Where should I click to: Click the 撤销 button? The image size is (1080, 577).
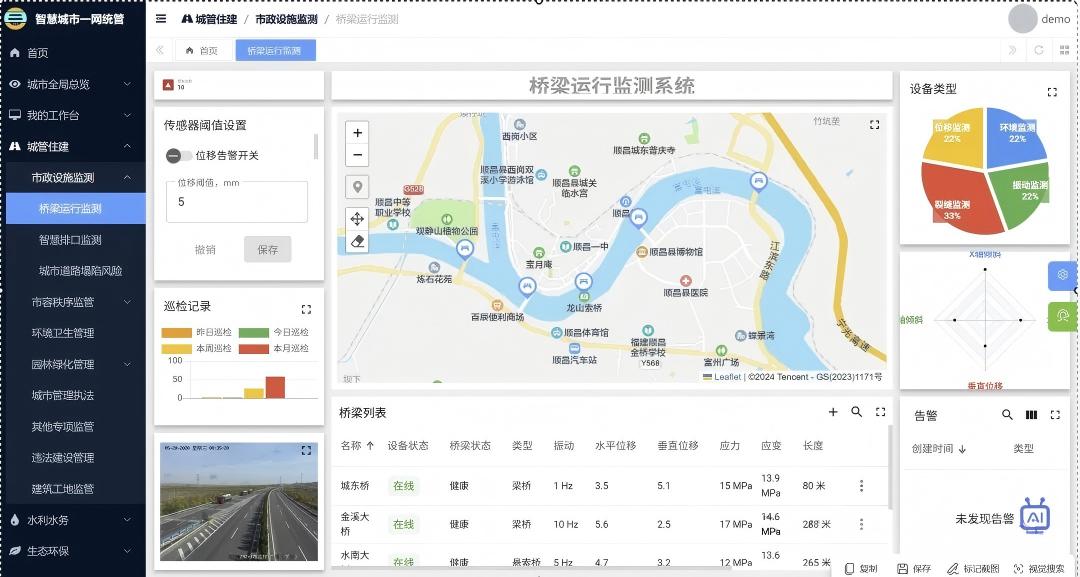tap(205, 250)
